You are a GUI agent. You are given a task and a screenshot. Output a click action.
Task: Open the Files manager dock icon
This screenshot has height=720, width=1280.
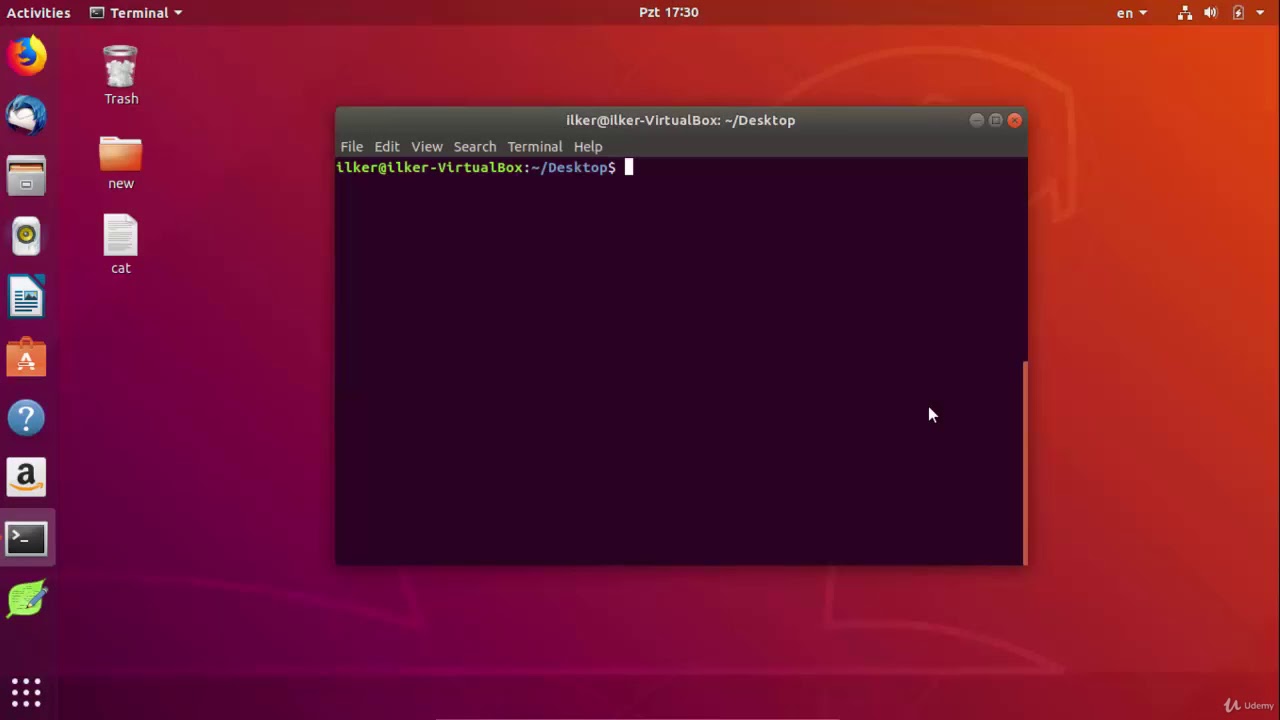point(27,176)
